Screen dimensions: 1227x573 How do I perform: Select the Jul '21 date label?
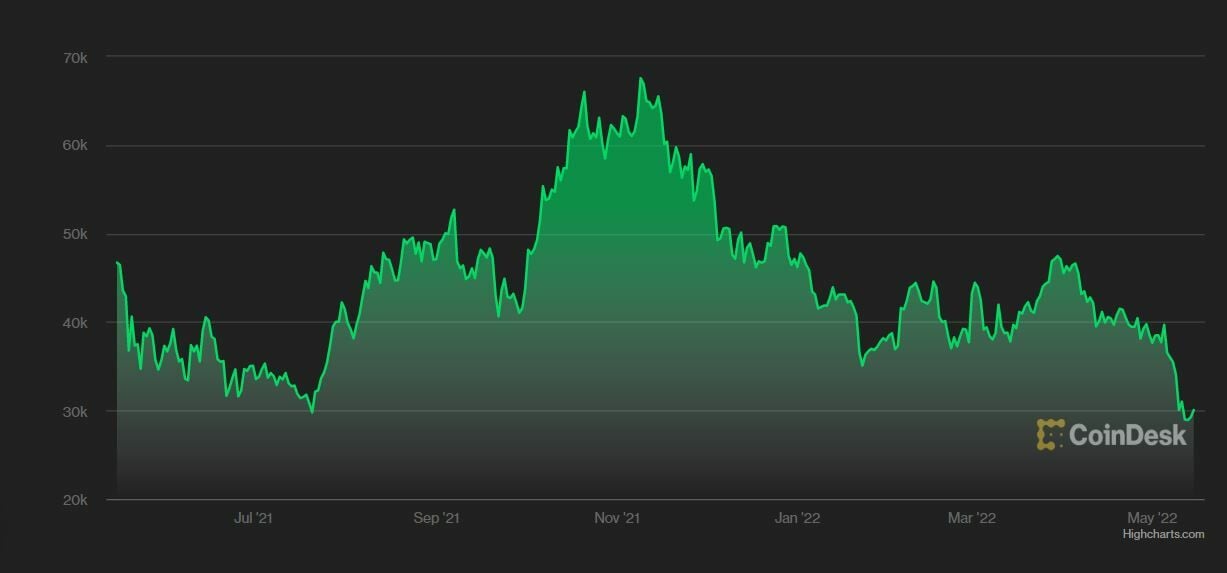coord(253,518)
